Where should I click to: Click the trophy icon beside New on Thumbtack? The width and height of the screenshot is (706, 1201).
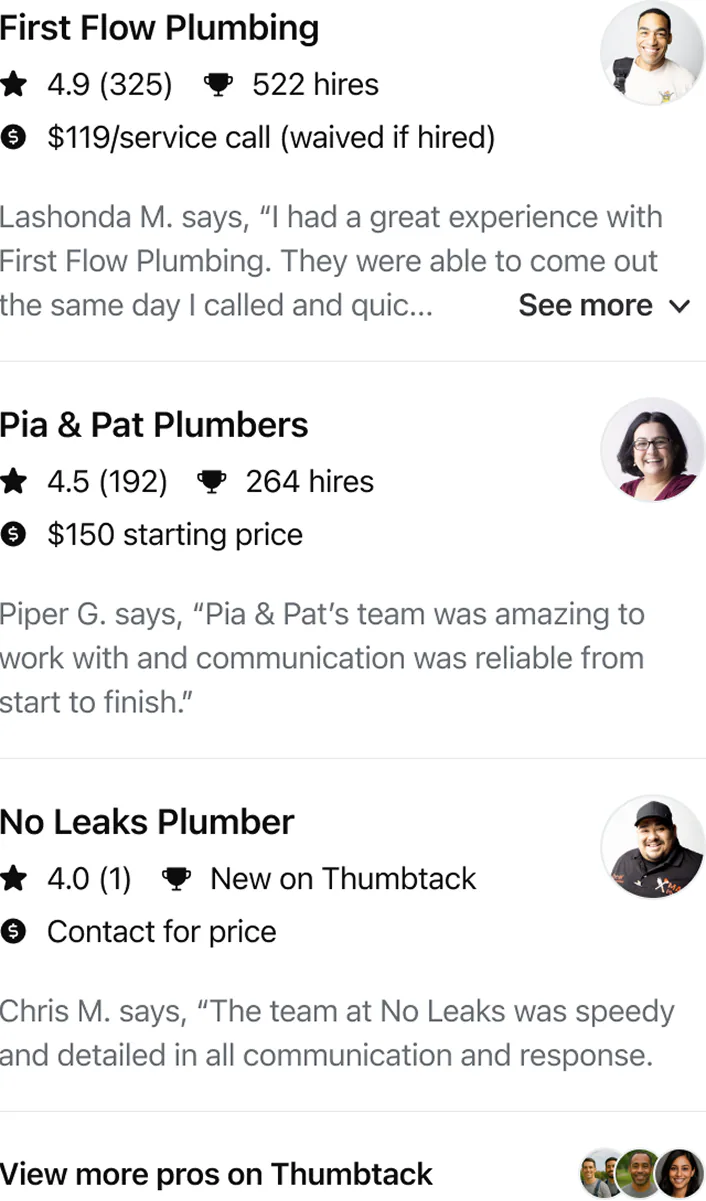(178, 878)
